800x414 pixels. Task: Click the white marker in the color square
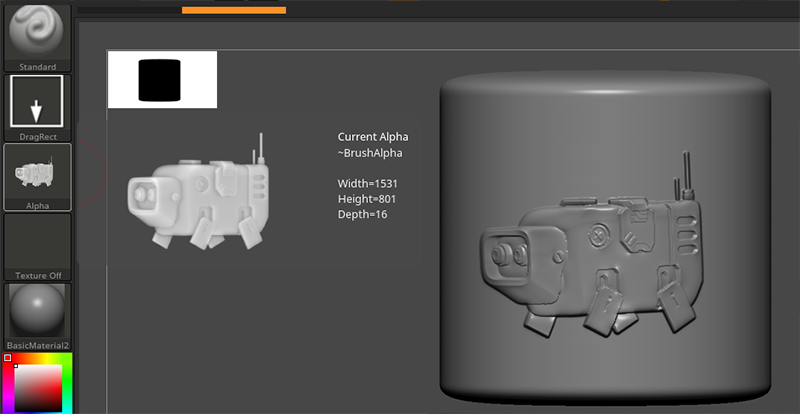point(15,366)
